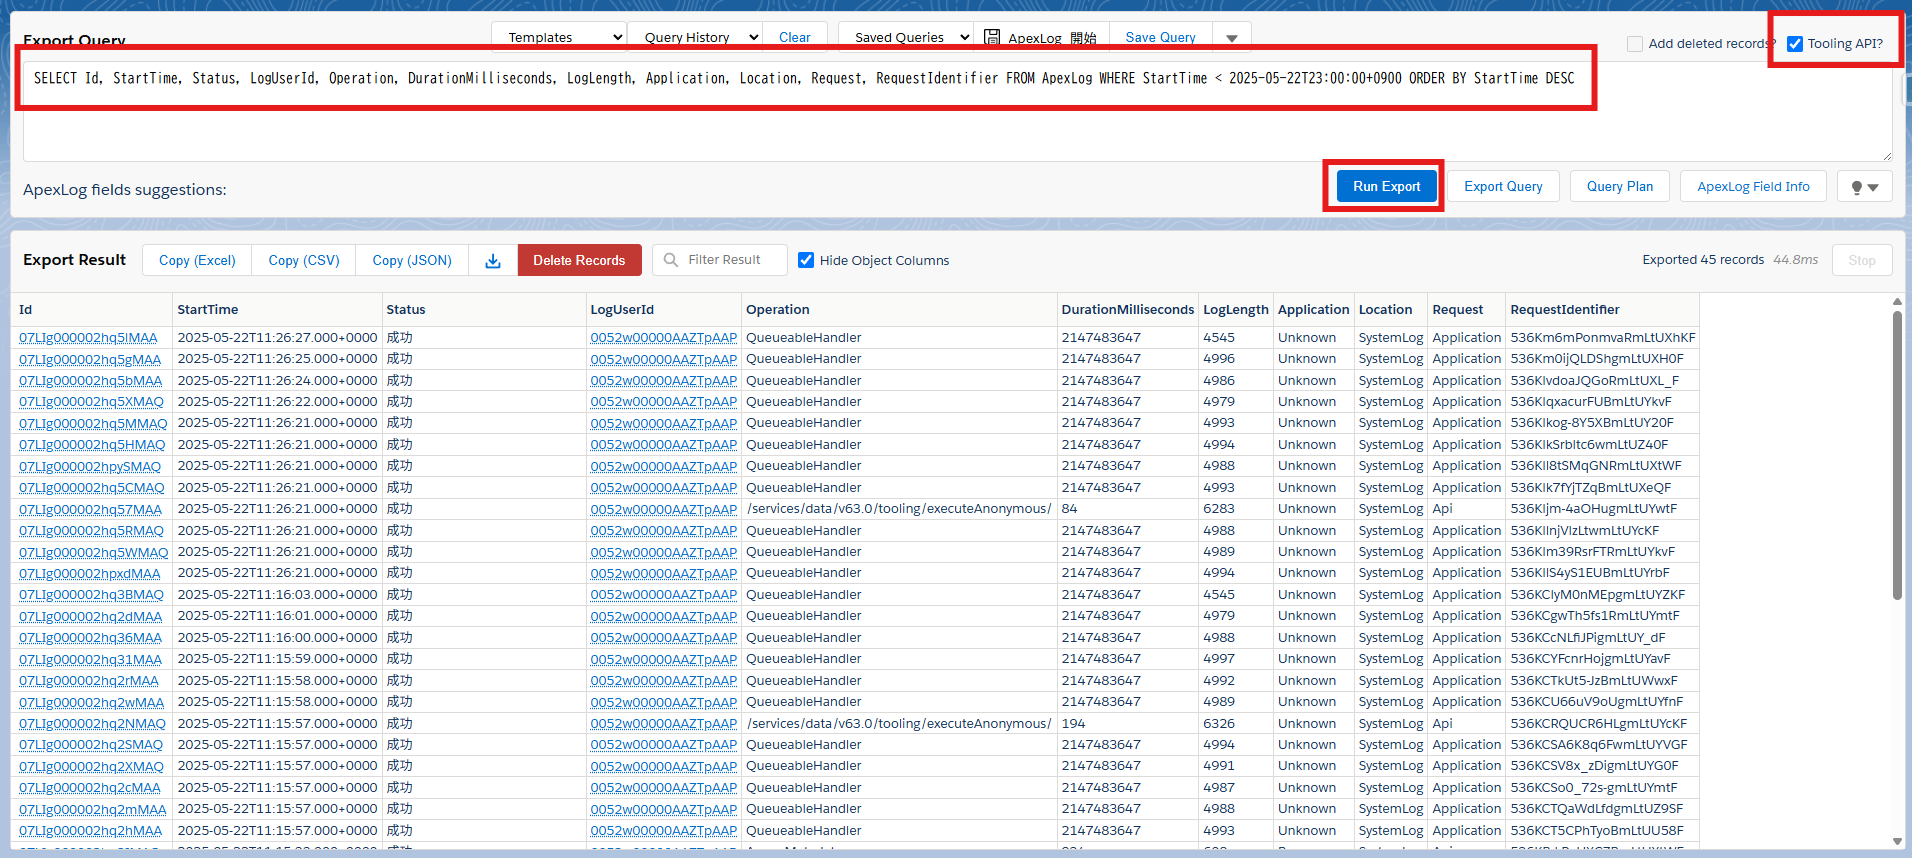Click the StartTime column header
Viewport: 1912px width, 858px height.
coord(278,310)
